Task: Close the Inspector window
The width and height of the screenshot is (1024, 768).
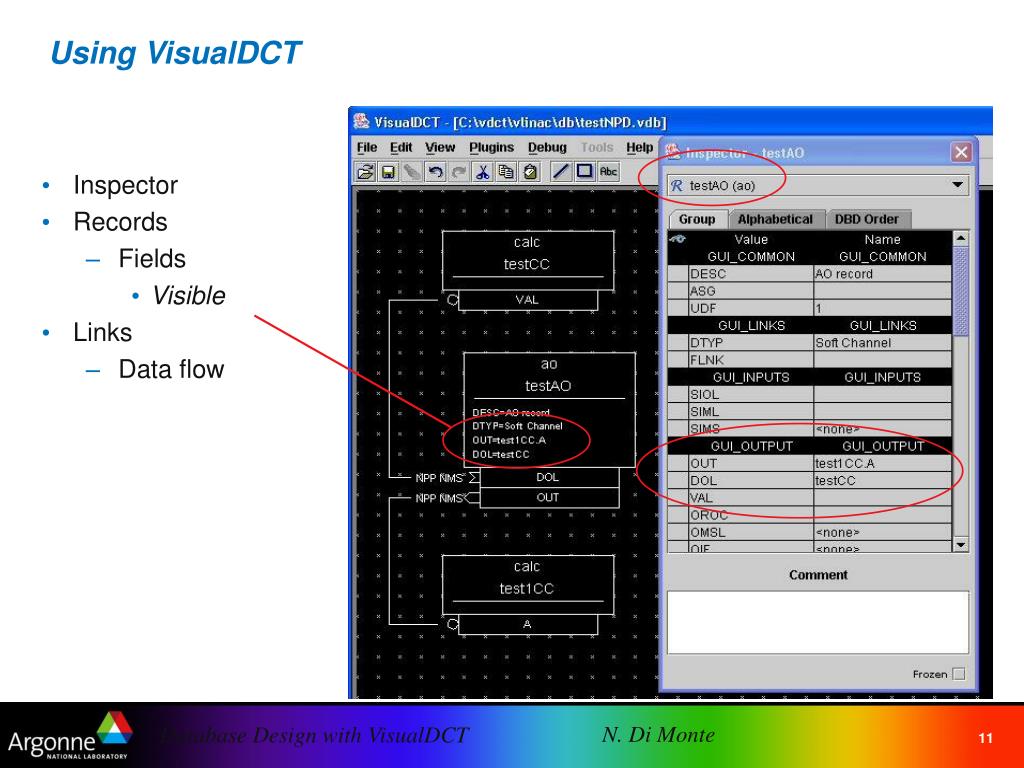Action: tap(961, 153)
